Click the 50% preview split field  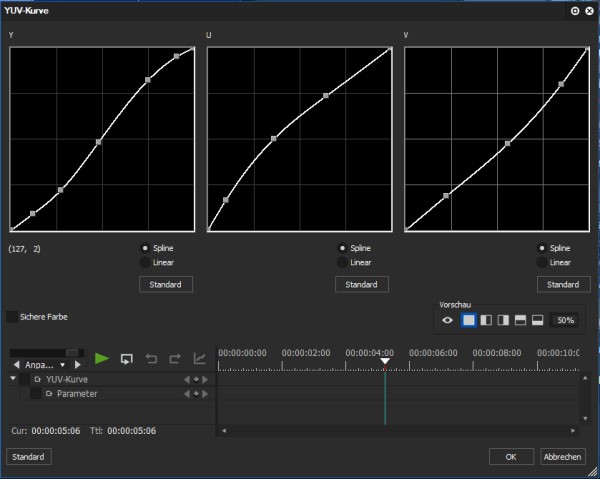point(565,320)
